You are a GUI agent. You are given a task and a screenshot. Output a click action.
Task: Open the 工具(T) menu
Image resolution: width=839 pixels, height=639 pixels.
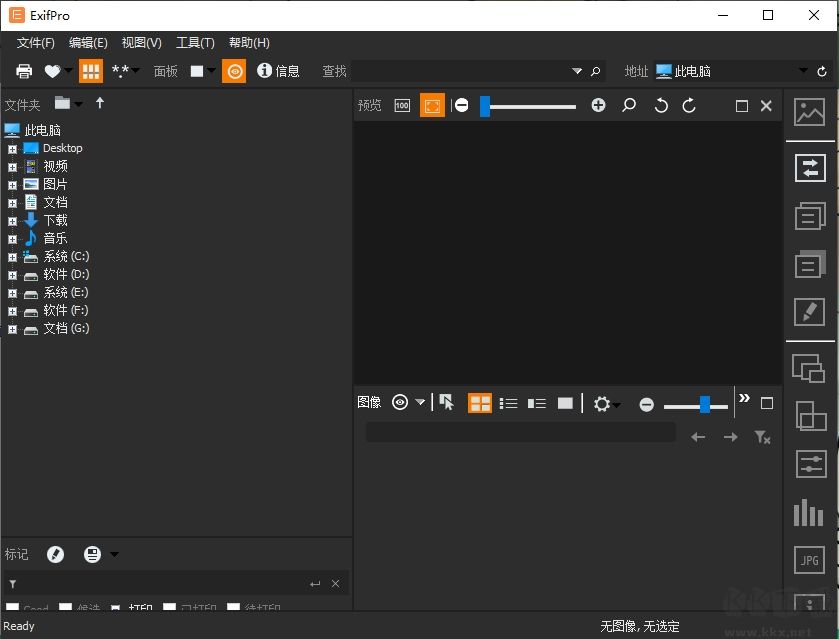194,42
